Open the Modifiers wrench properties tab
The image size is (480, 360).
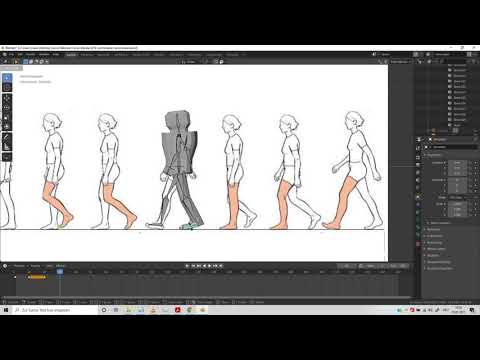(x=419, y=204)
